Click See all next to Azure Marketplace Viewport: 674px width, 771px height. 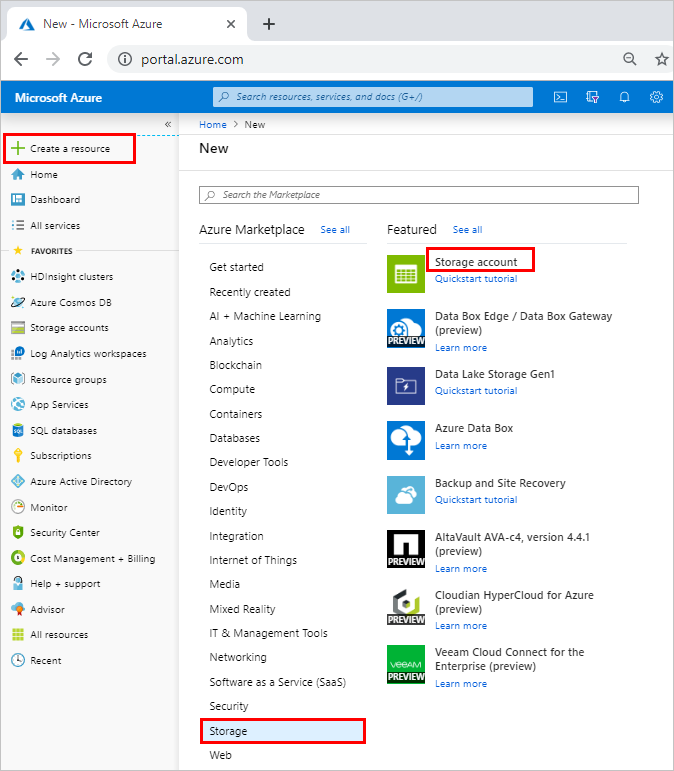(x=335, y=230)
